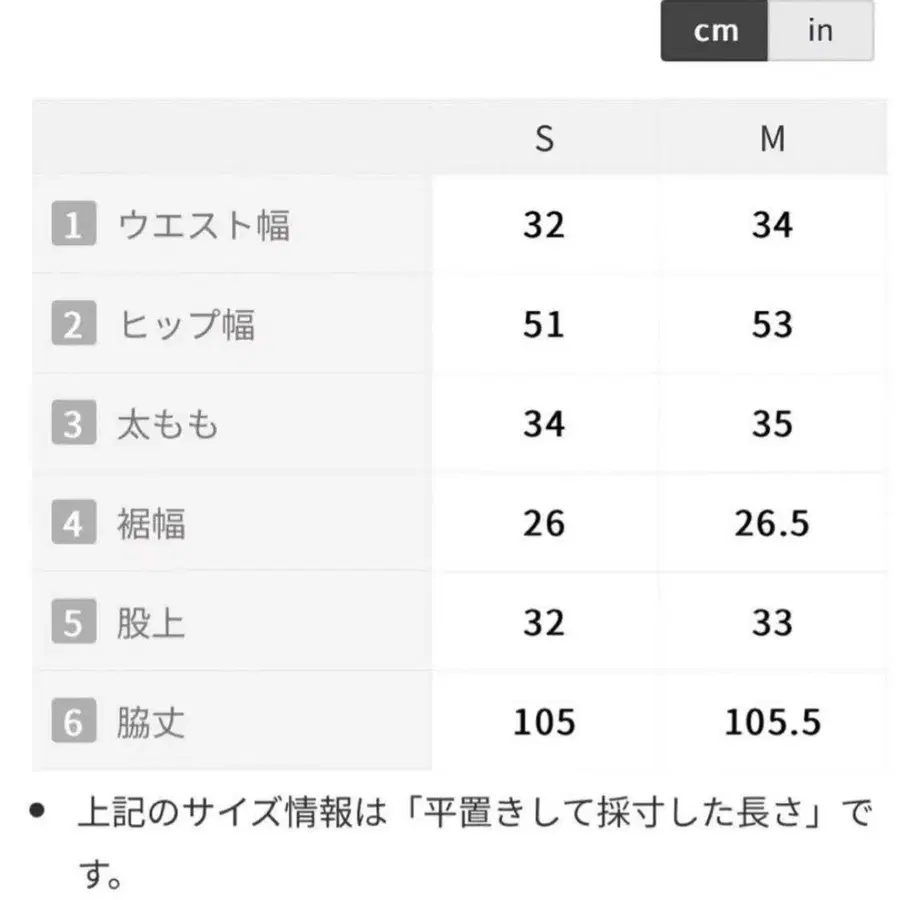Screen dimensions: 900x900
Task: Click the numbered badge 6 beside 脇丈
Action: coord(72,721)
